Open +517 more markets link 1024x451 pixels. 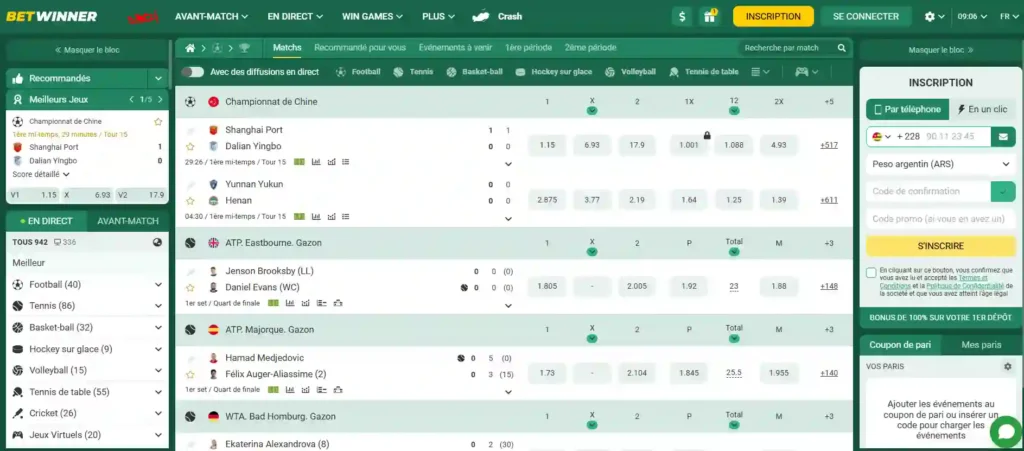(x=829, y=146)
